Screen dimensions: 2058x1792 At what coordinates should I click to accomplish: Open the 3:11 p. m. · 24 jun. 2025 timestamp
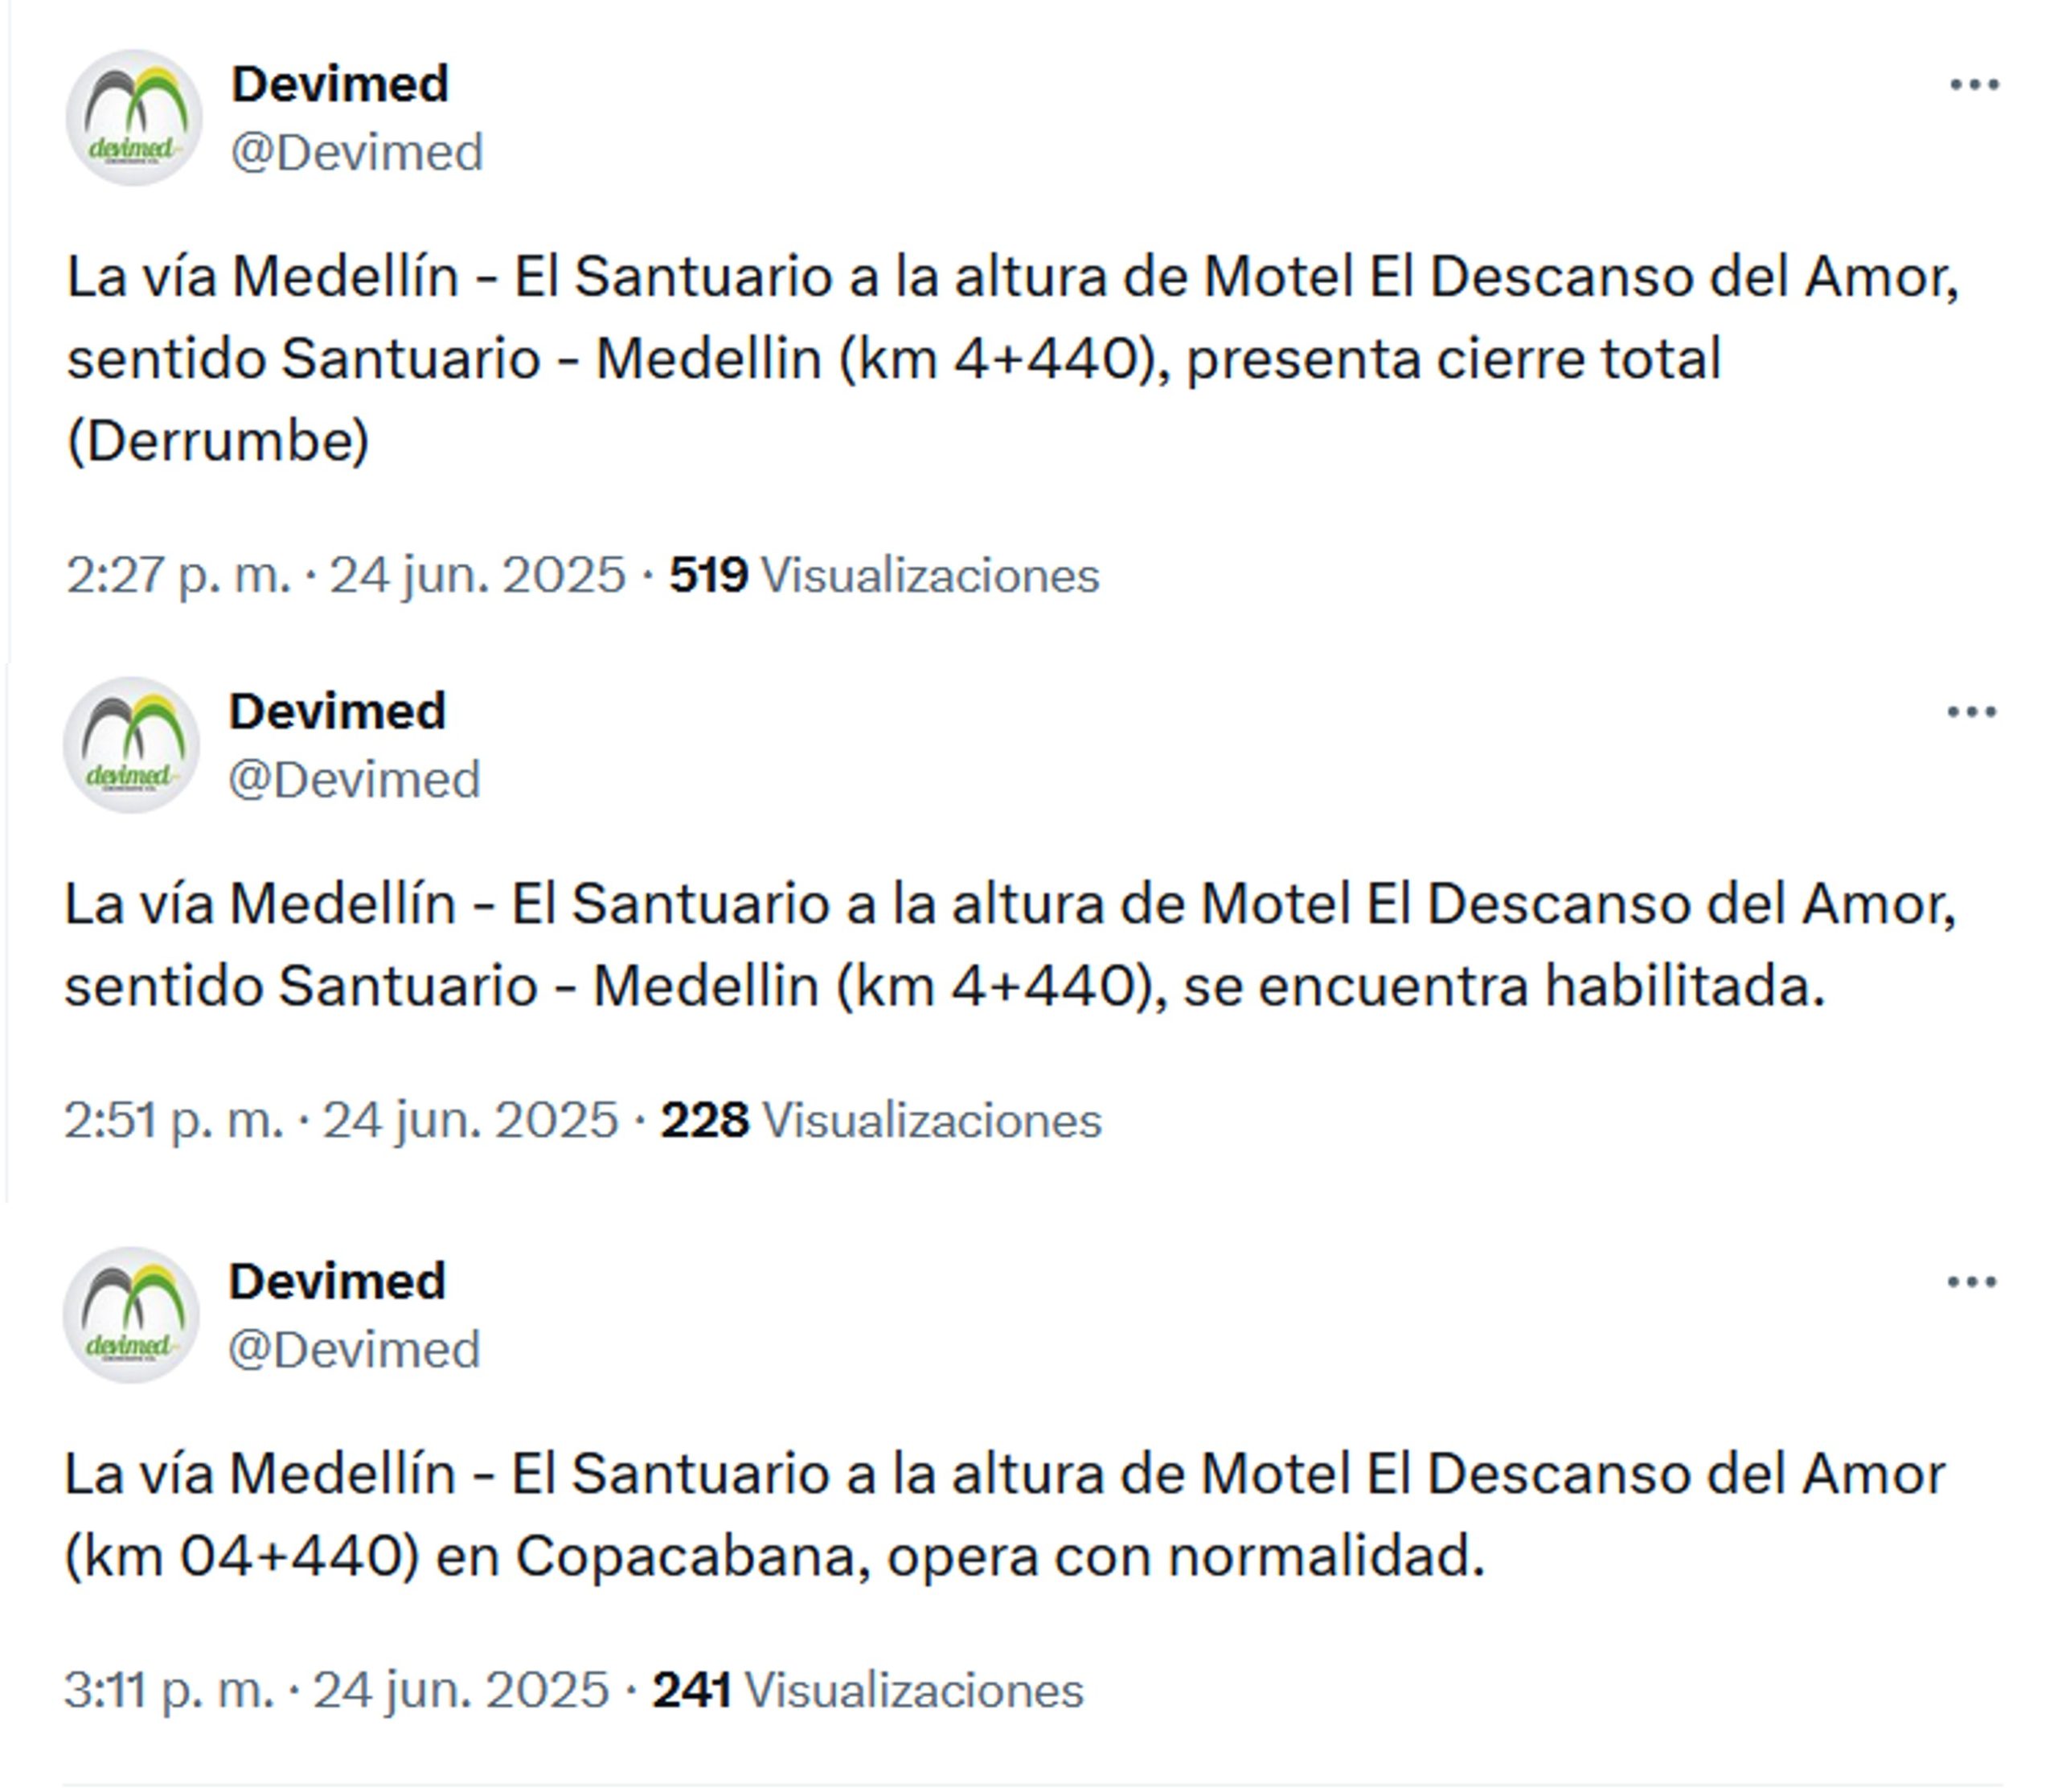coord(337,1690)
